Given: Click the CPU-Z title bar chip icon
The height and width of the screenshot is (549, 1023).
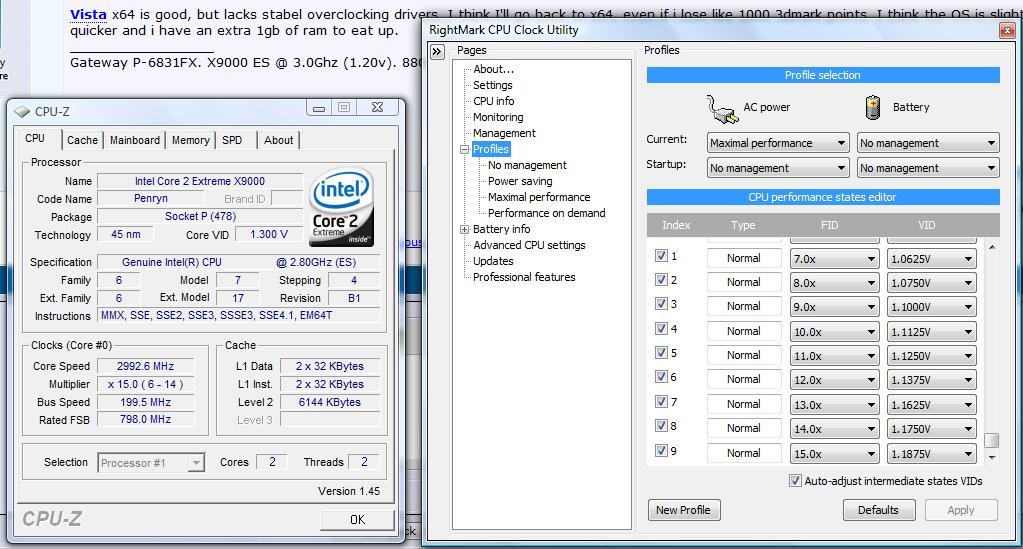Looking at the screenshot, I should pyautogui.click(x=22, y=112).
